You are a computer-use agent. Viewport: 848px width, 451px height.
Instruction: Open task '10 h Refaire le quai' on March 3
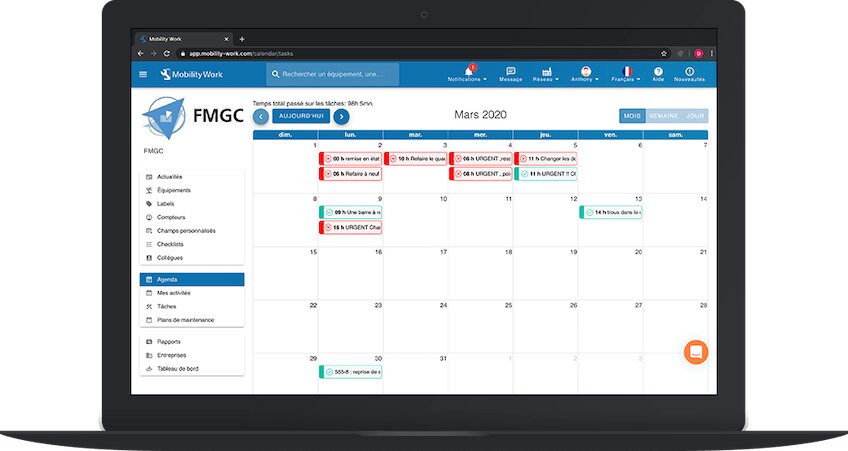point(415,159)
